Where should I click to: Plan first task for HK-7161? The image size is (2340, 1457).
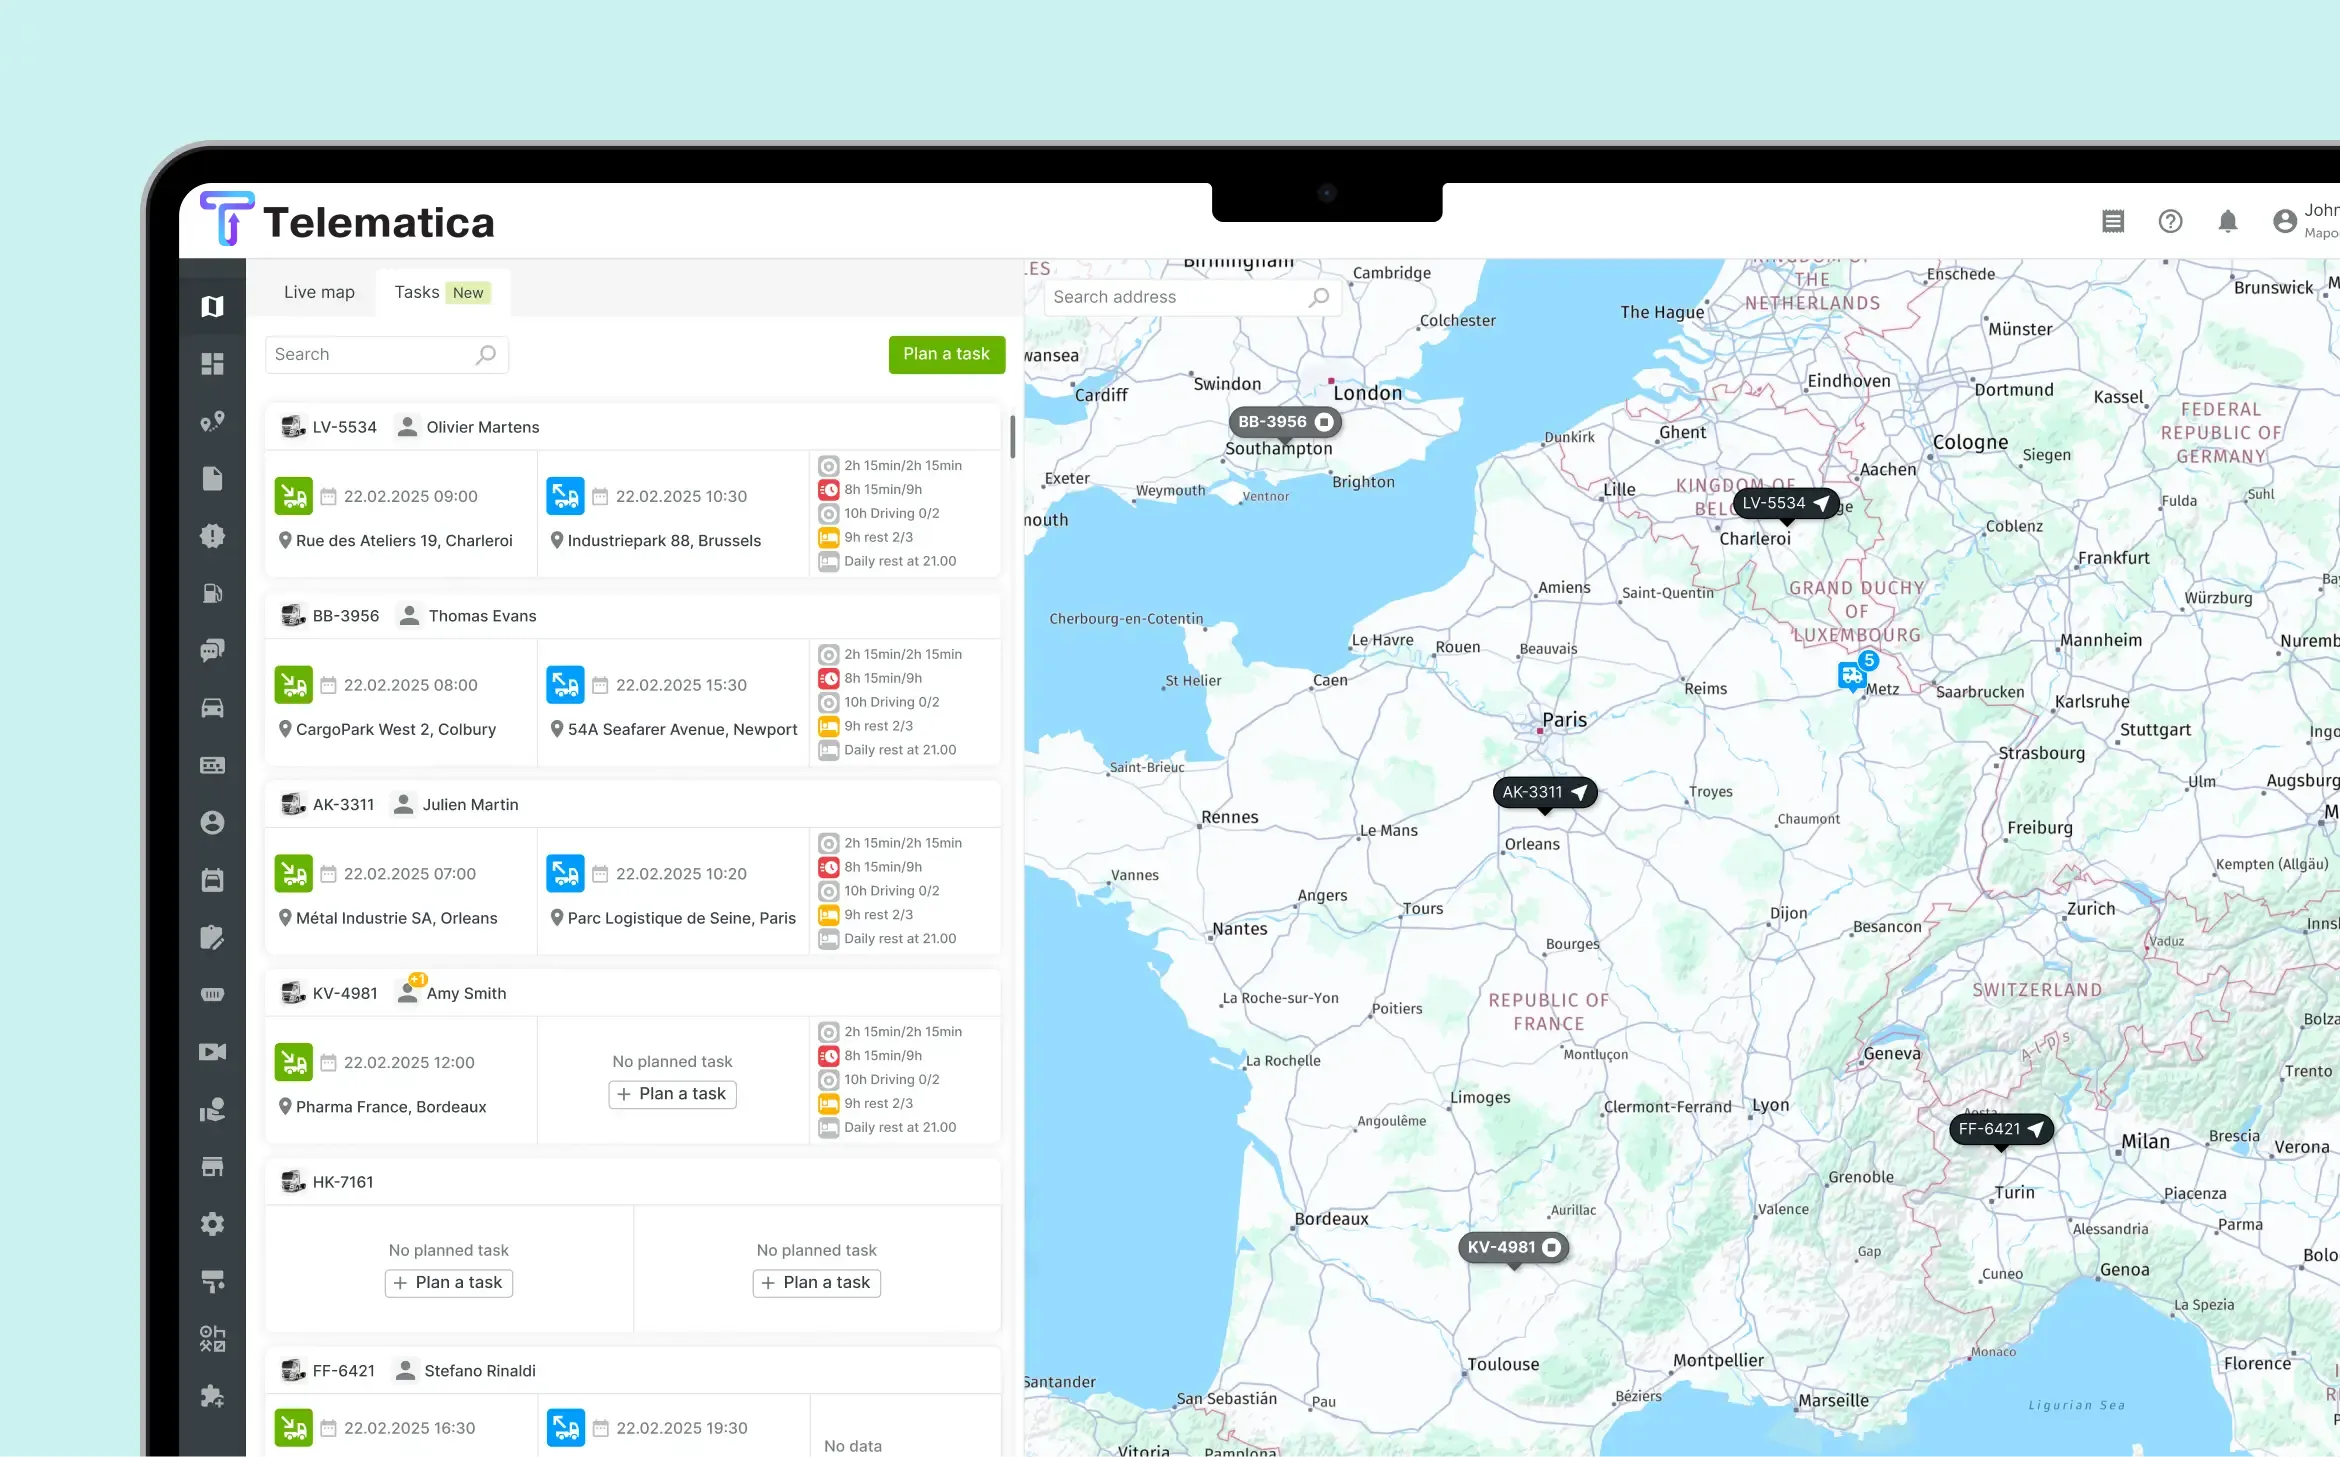(x=448, y=1283)
